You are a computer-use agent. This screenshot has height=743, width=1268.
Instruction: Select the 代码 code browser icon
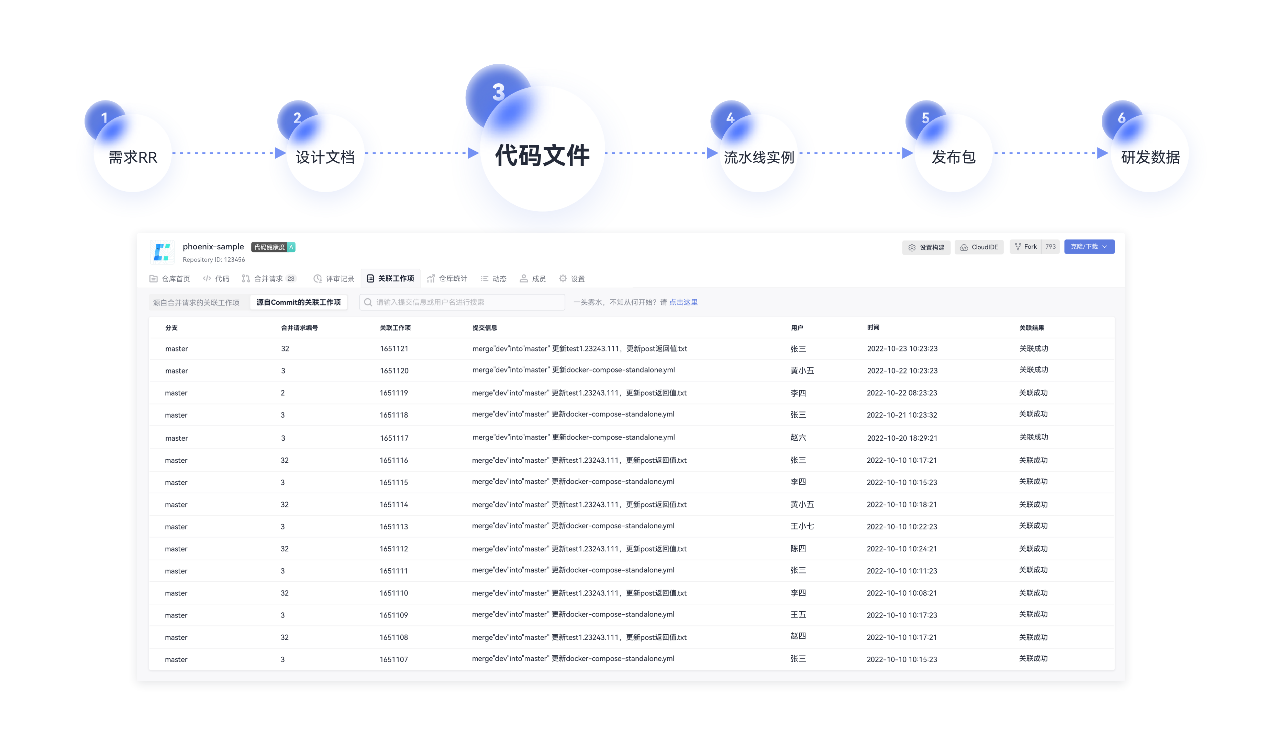218,278
